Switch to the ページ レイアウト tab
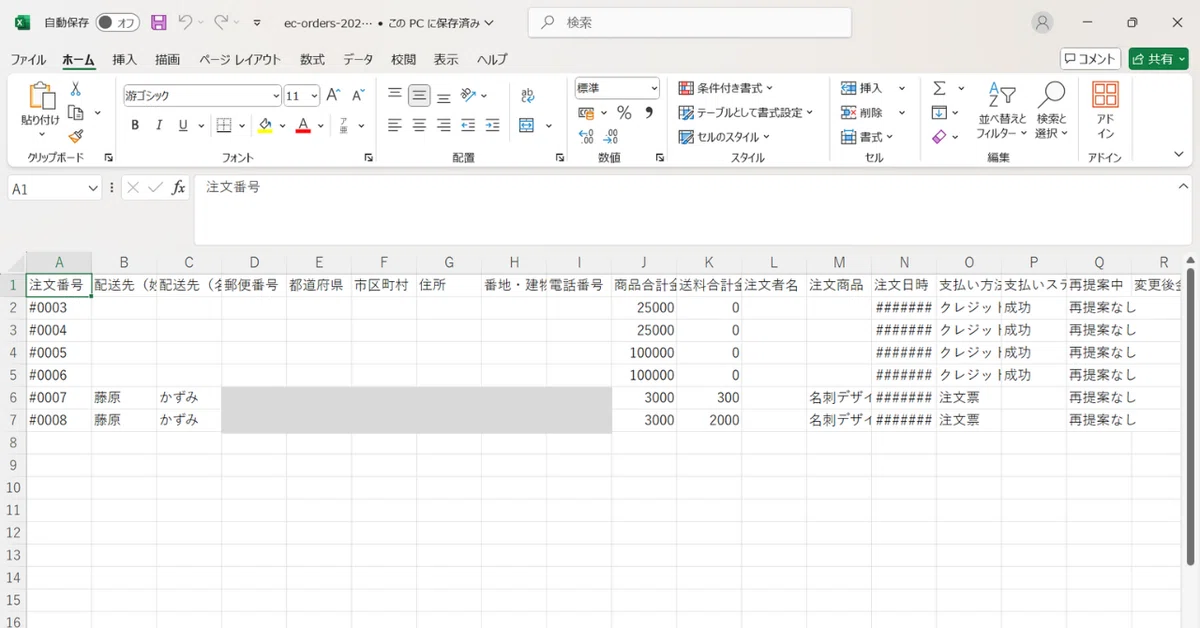 (240, 59)
